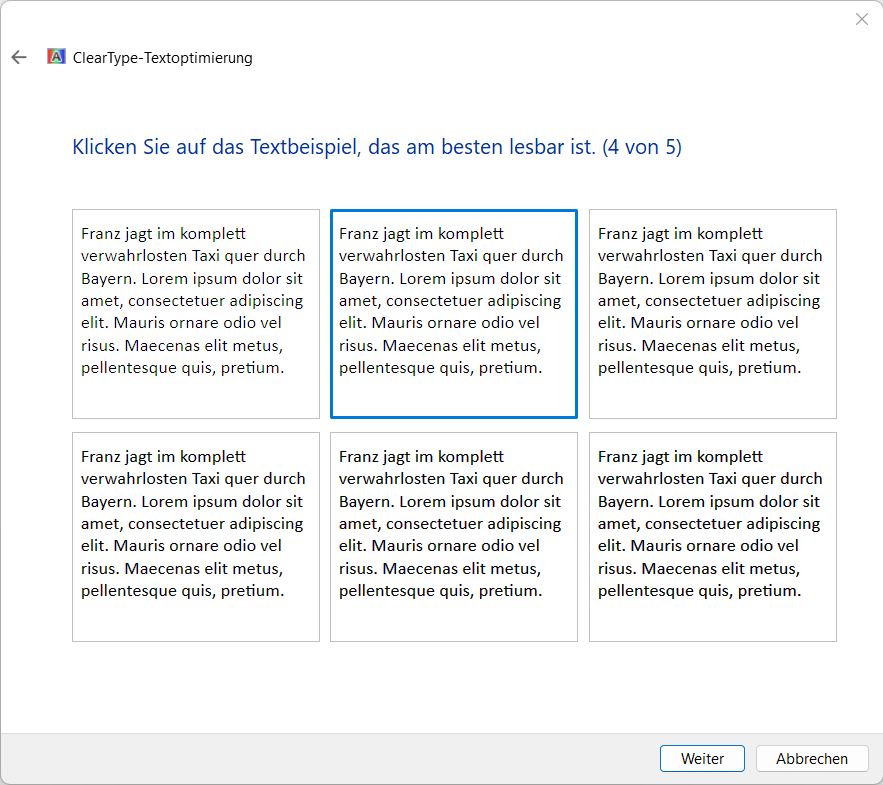Click the ClearType logo in the title bar

(x=57, y=57)
